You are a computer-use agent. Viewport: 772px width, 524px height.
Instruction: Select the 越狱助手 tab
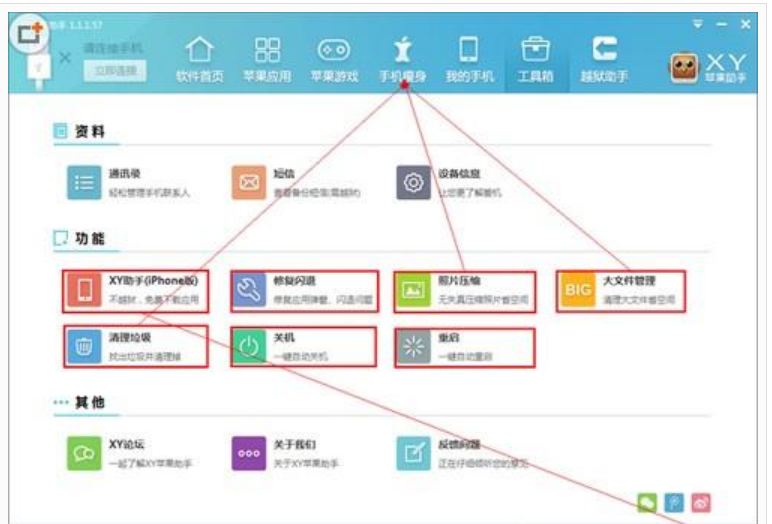[604, 58]
